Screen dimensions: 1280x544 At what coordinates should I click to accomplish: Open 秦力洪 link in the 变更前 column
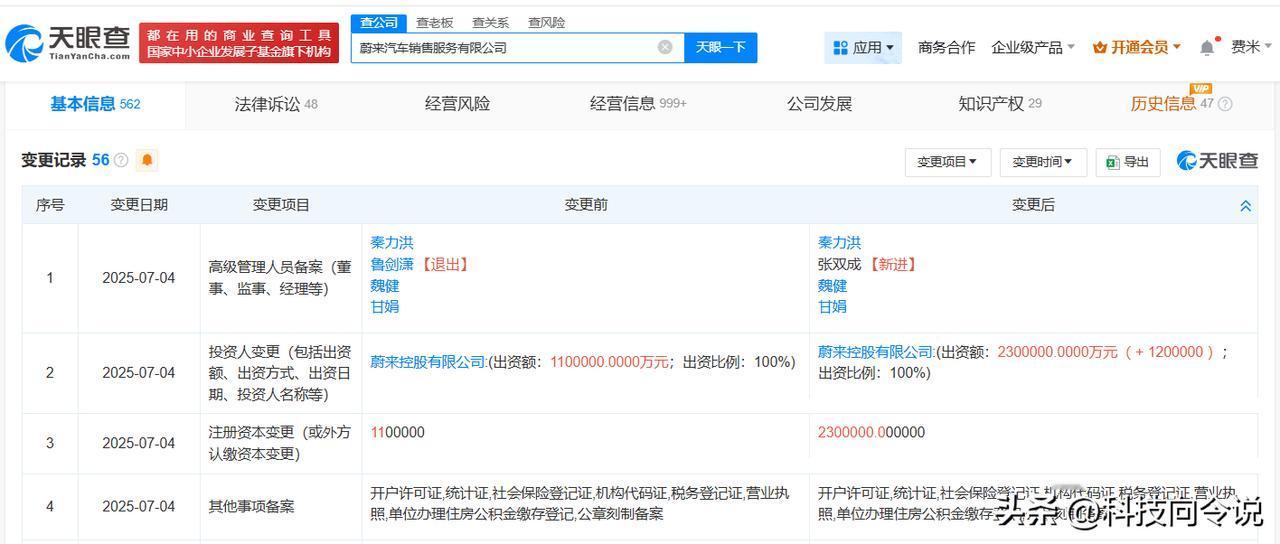[392, 243]
